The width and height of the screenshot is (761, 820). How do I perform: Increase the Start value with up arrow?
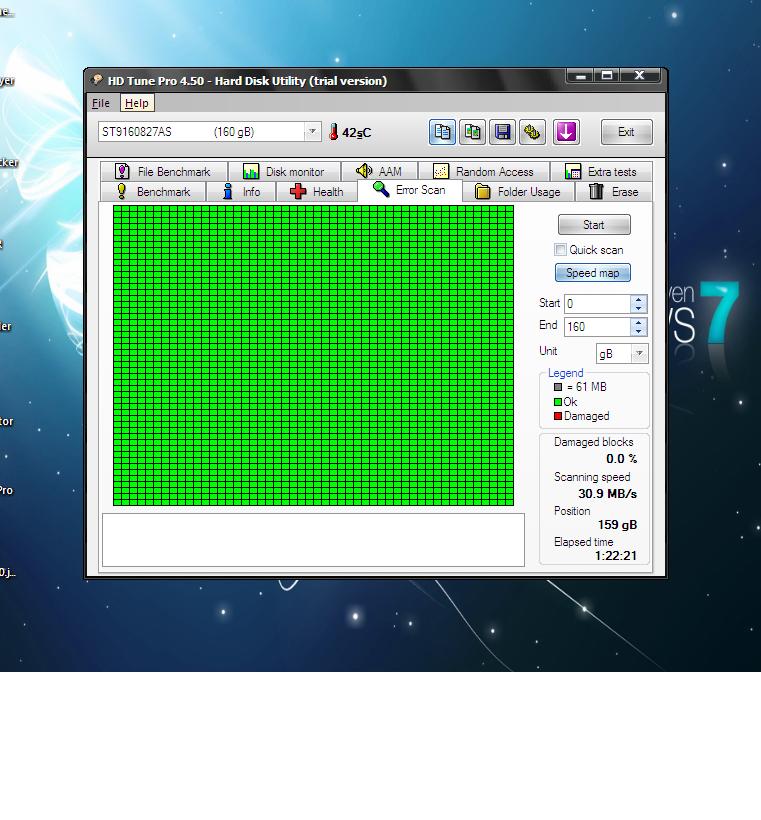(x=638, y=299)
